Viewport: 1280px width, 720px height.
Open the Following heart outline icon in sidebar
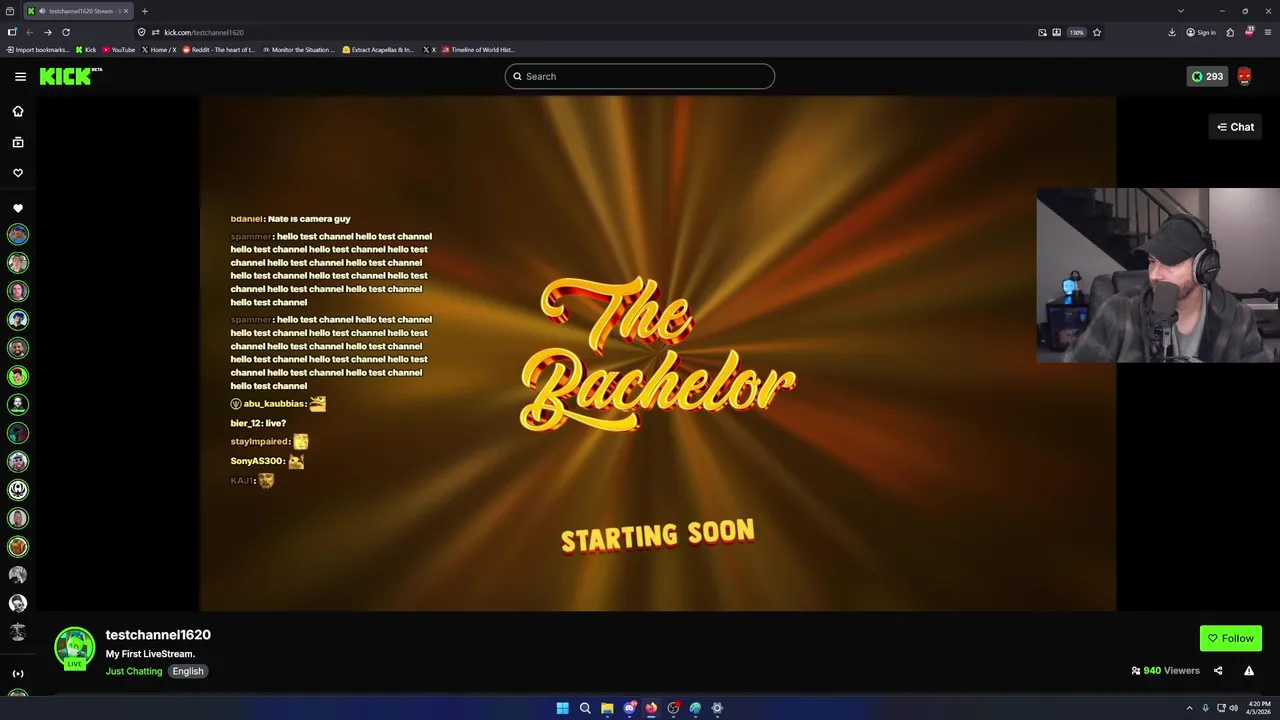tap(18, 173)
